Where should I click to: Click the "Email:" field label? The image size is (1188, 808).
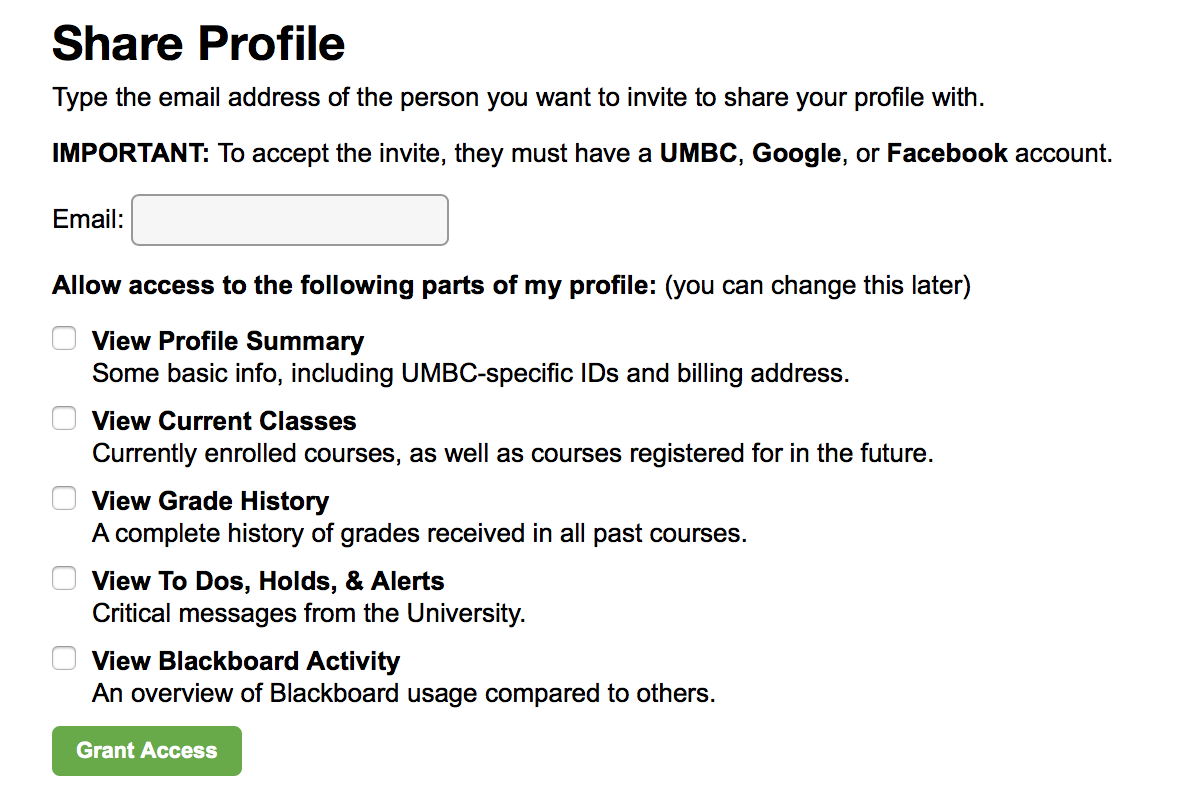(88, 220)
